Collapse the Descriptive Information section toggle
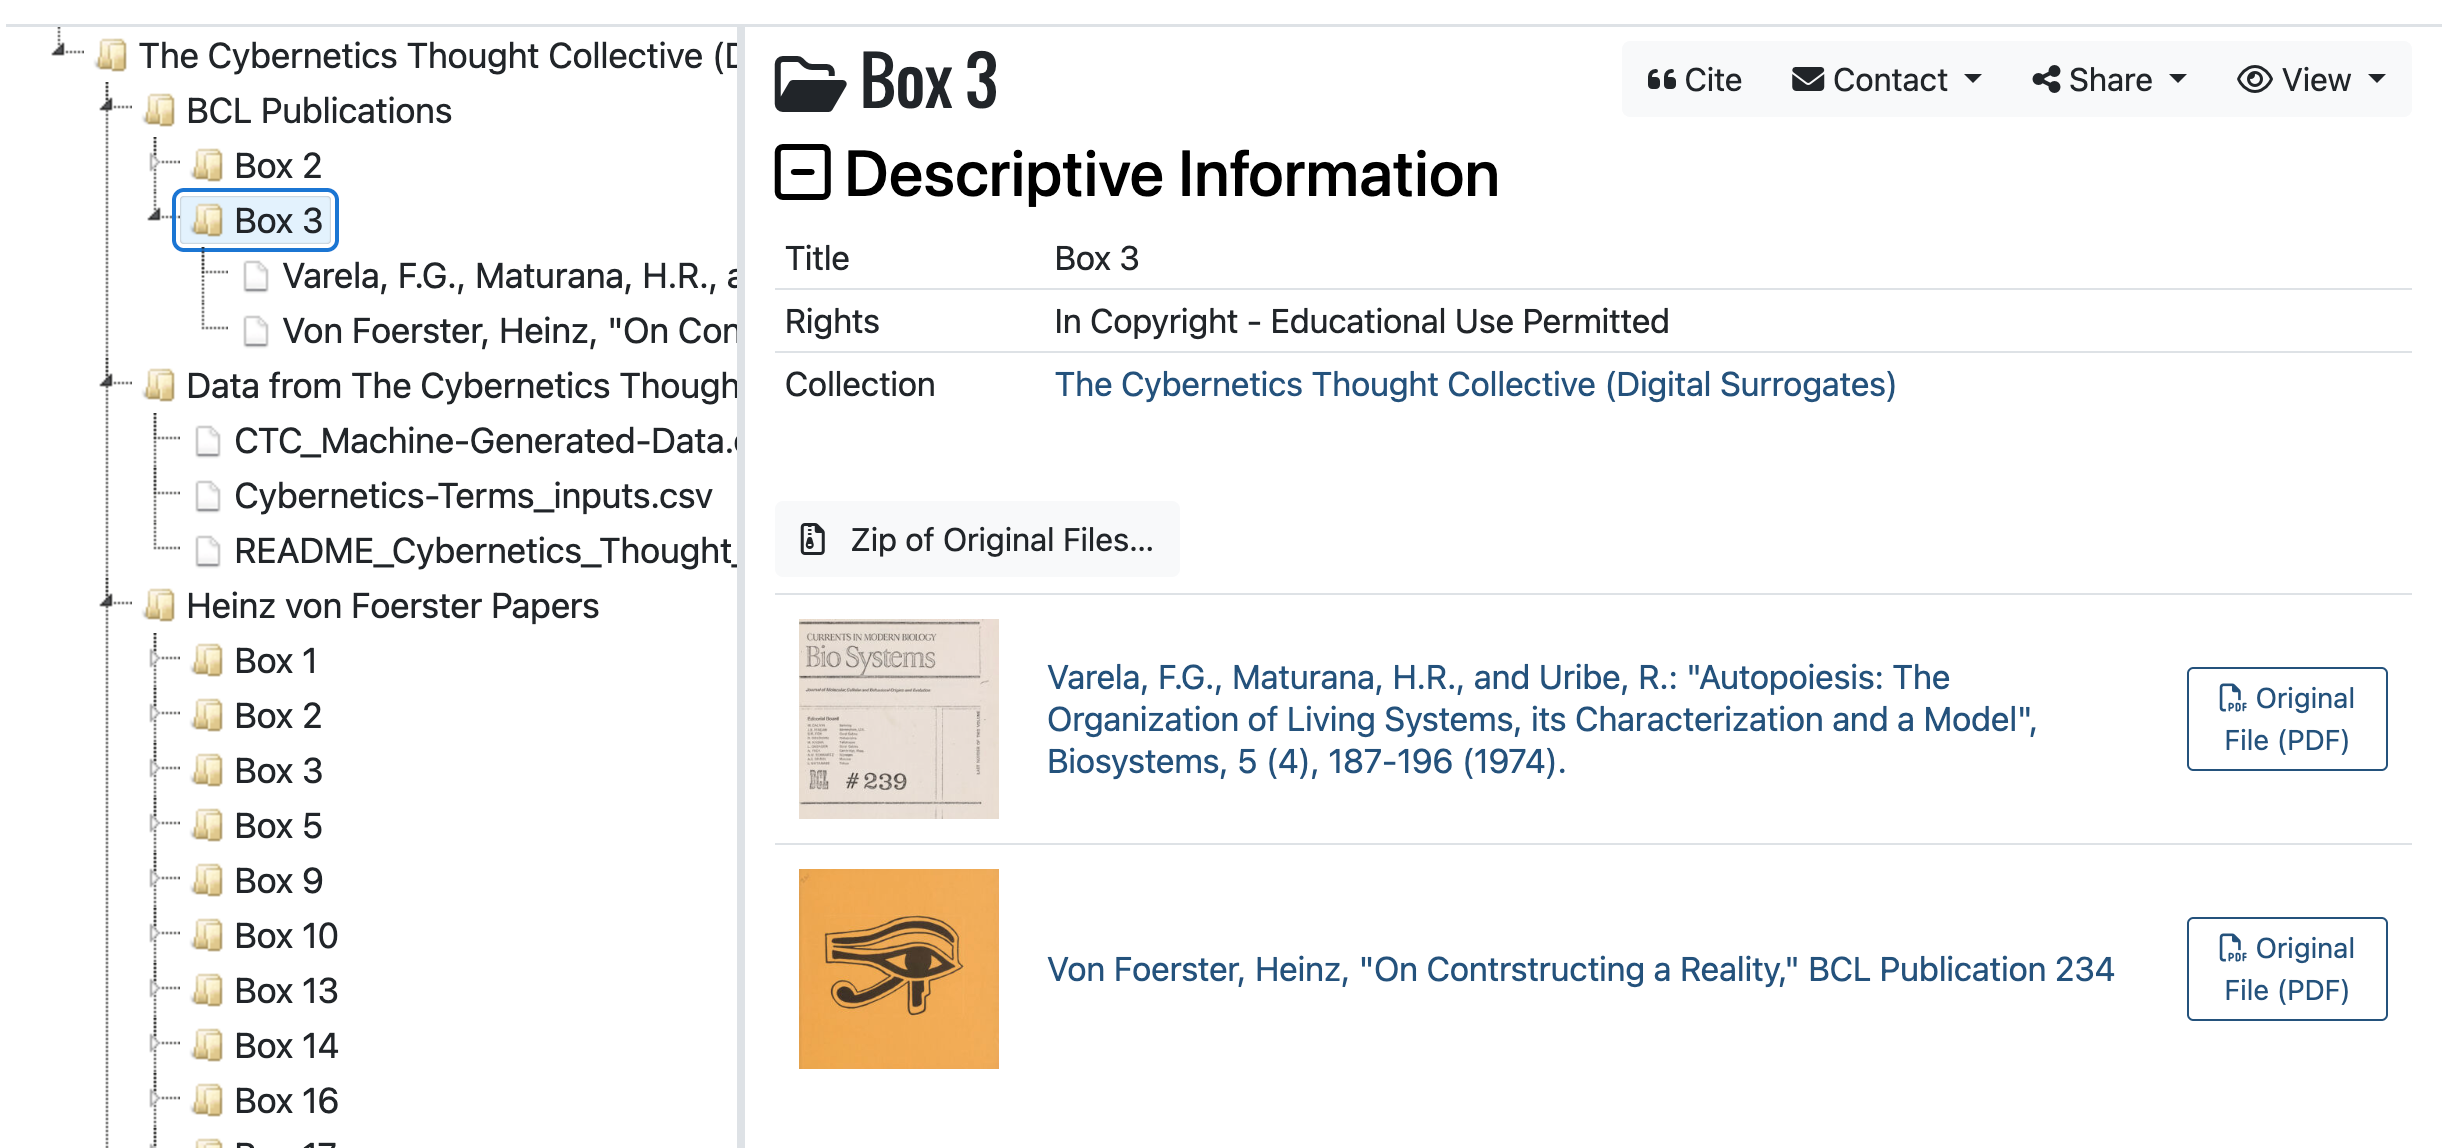 [x=802, y=173]
